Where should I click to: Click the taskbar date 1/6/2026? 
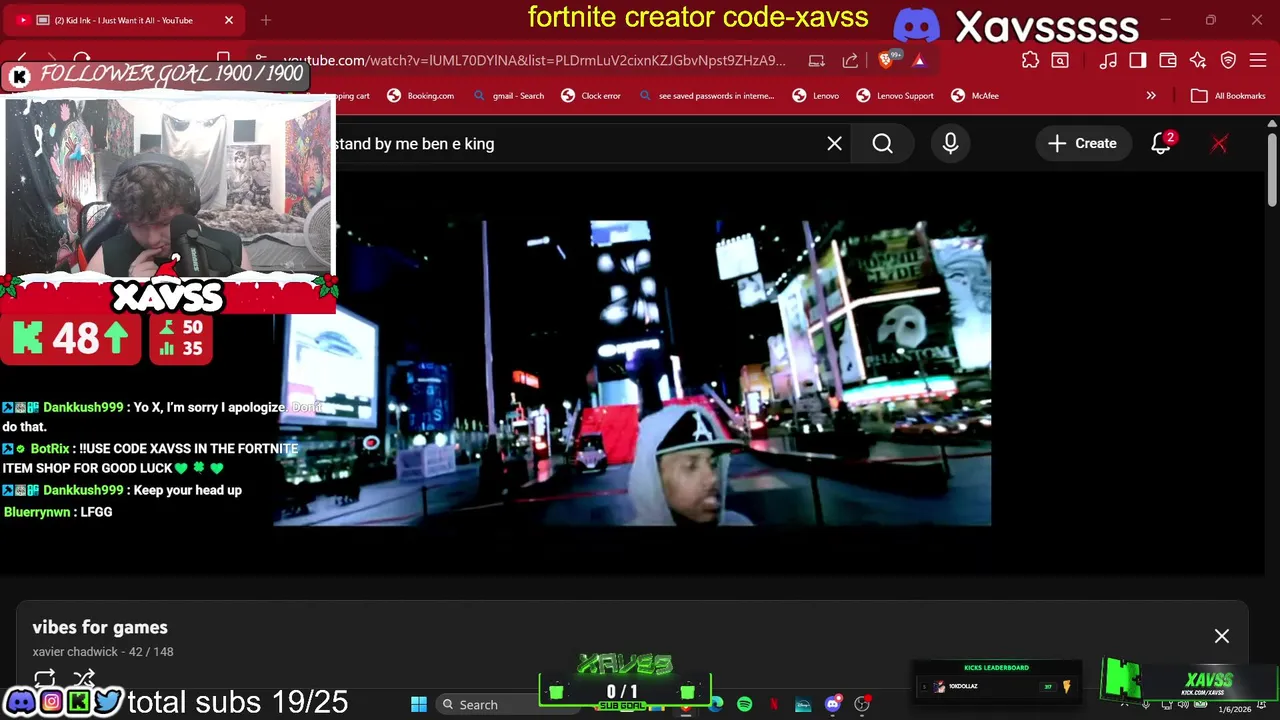[1234, 709]
